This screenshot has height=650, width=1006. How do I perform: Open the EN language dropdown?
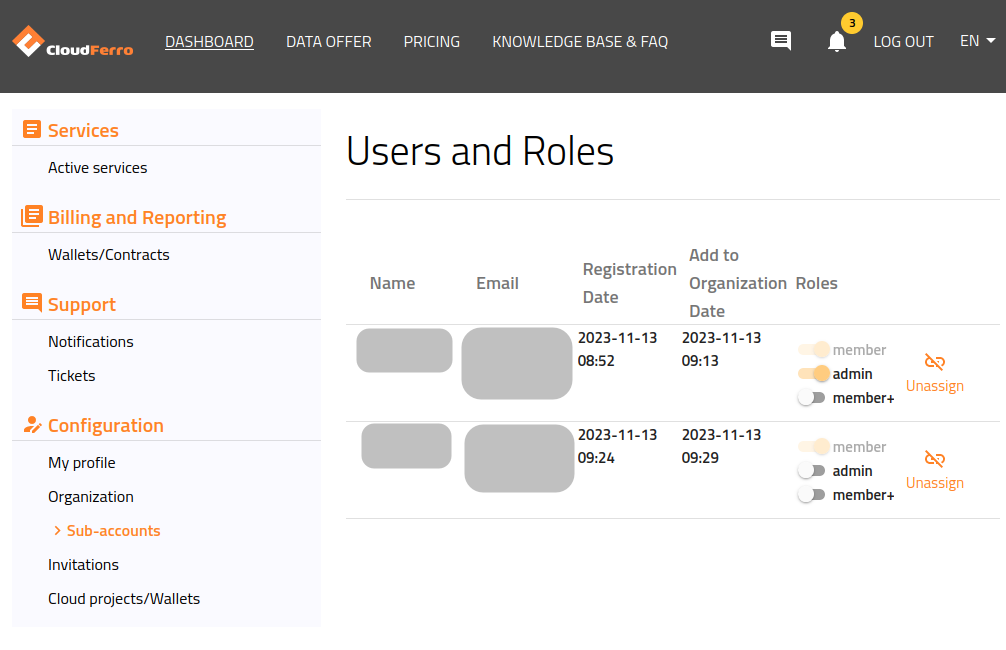click(977, 41)
